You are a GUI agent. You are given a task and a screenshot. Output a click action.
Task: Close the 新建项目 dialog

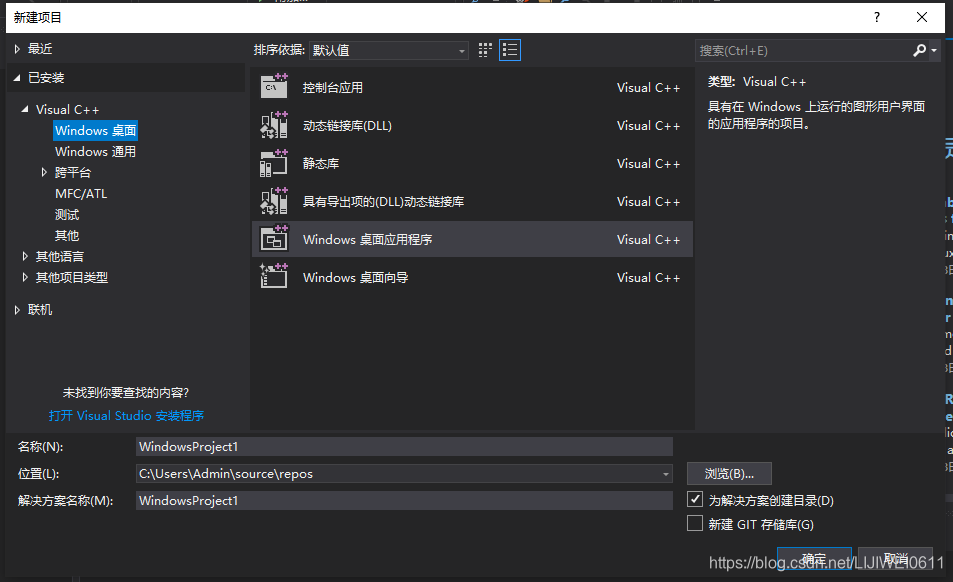tap(922, 17)
